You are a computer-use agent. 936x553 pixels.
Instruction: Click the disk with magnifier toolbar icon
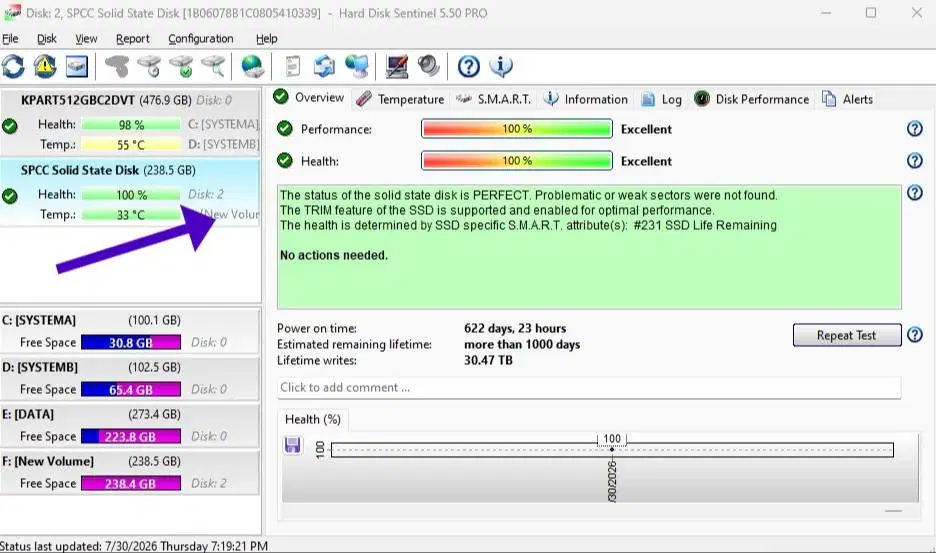click(x=213, y=66)
